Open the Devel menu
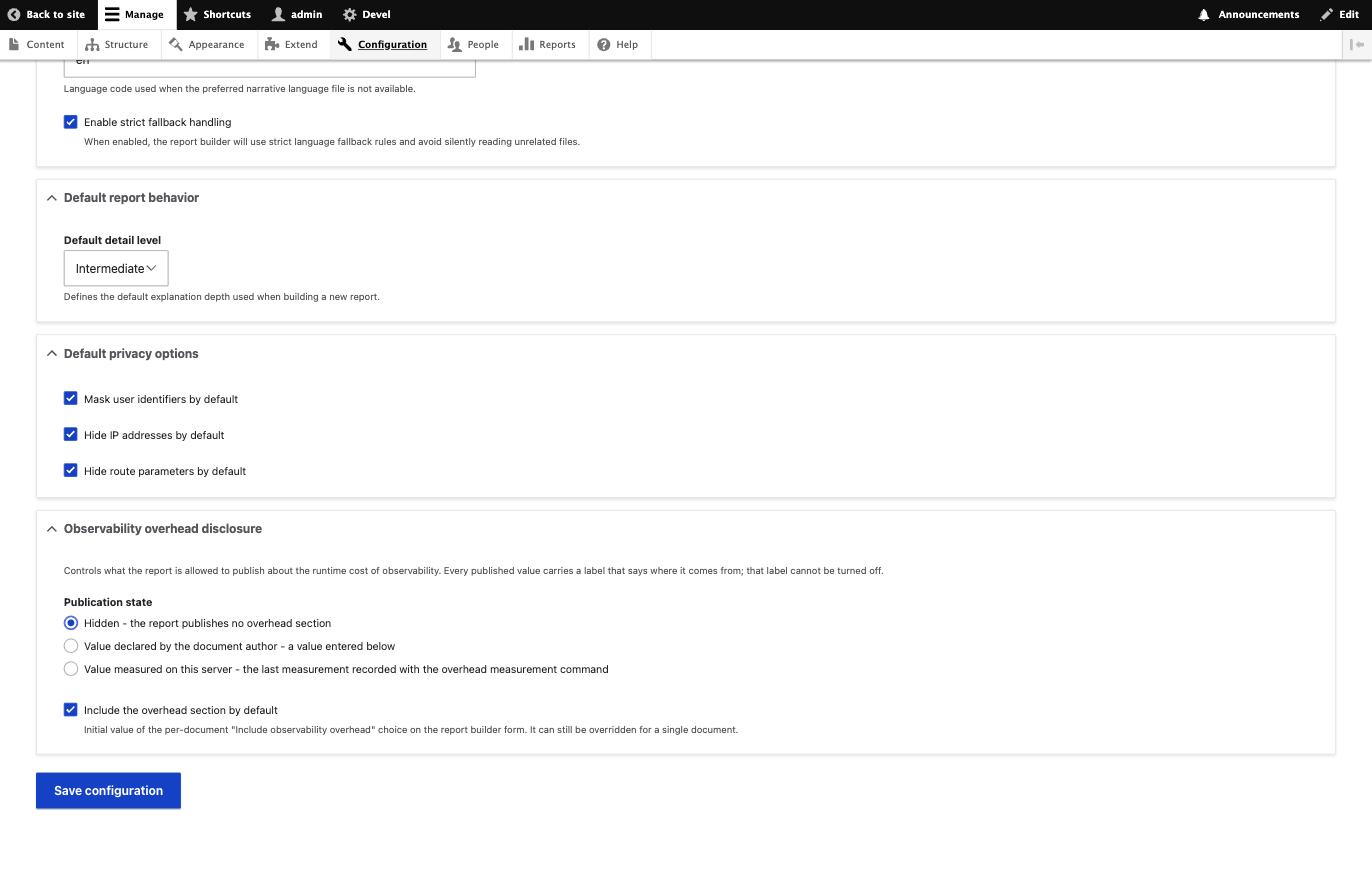This screenshot has height=882, width=1372. 366,15
